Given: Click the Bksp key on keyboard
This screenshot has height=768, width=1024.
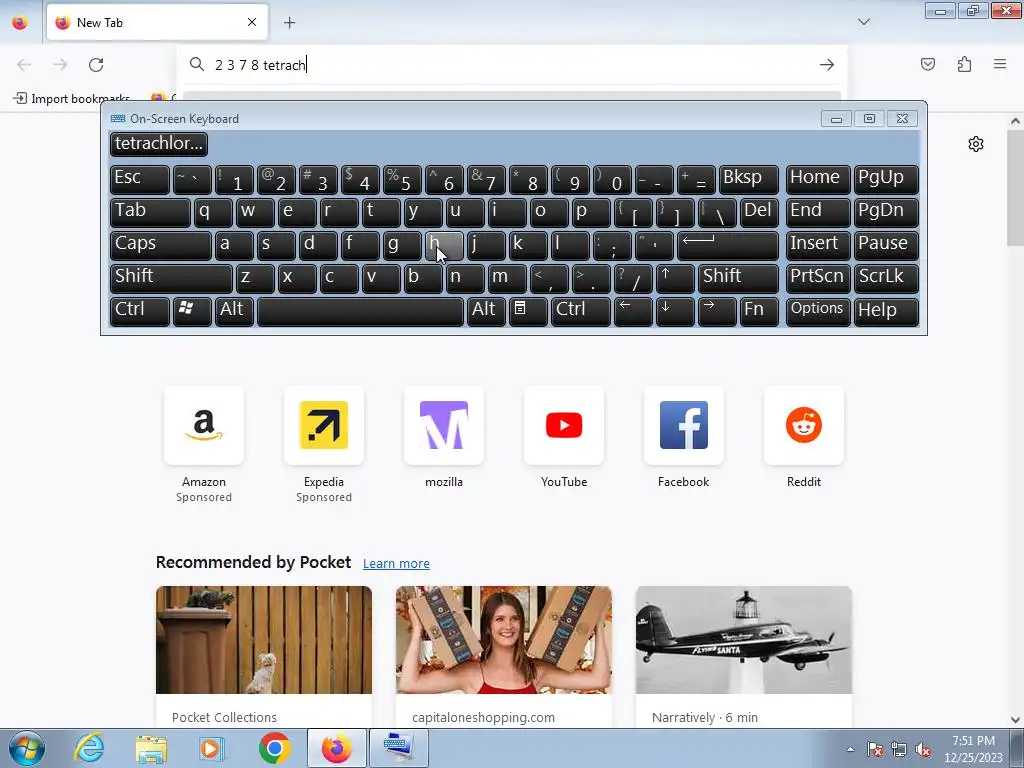Looking at the screenshot, I should 748,179.
